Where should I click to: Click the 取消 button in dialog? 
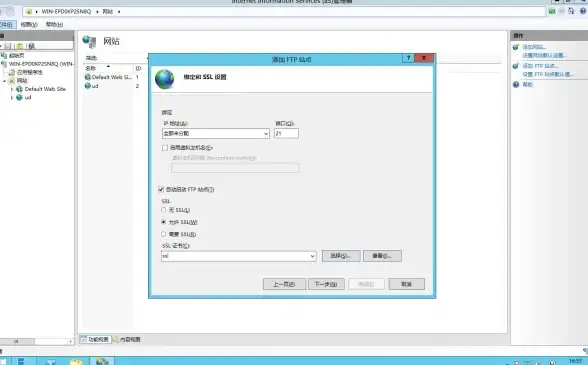pyautogui.click(x=406, y=284)
